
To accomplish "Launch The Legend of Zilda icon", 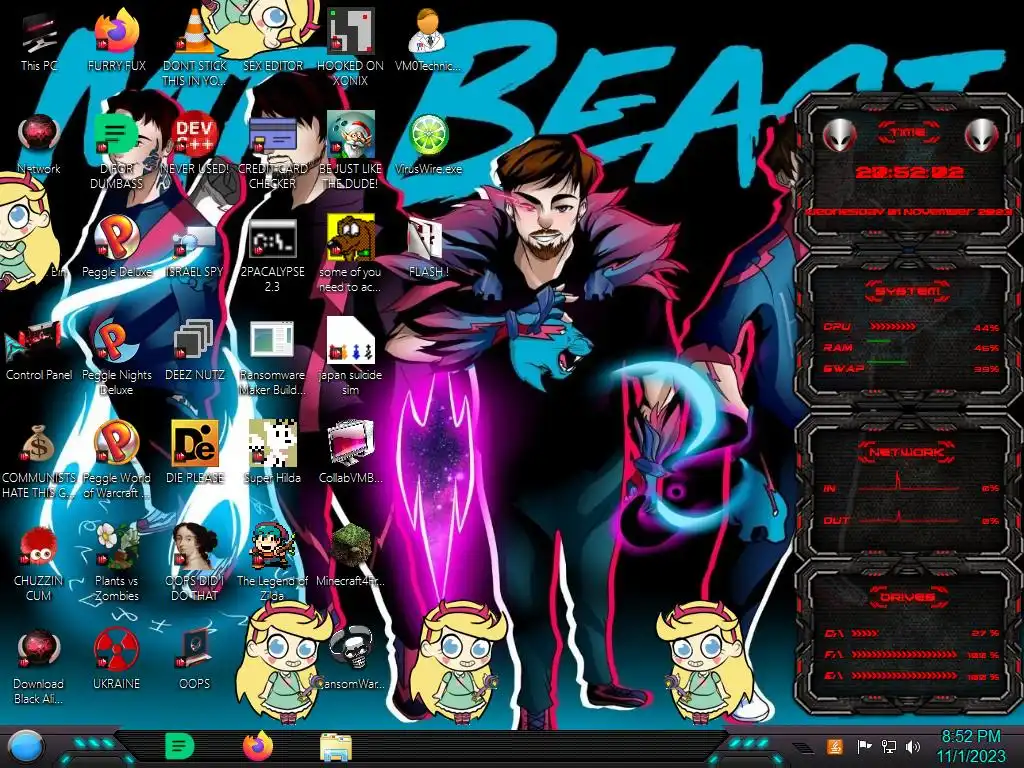I will click(272, 563).
